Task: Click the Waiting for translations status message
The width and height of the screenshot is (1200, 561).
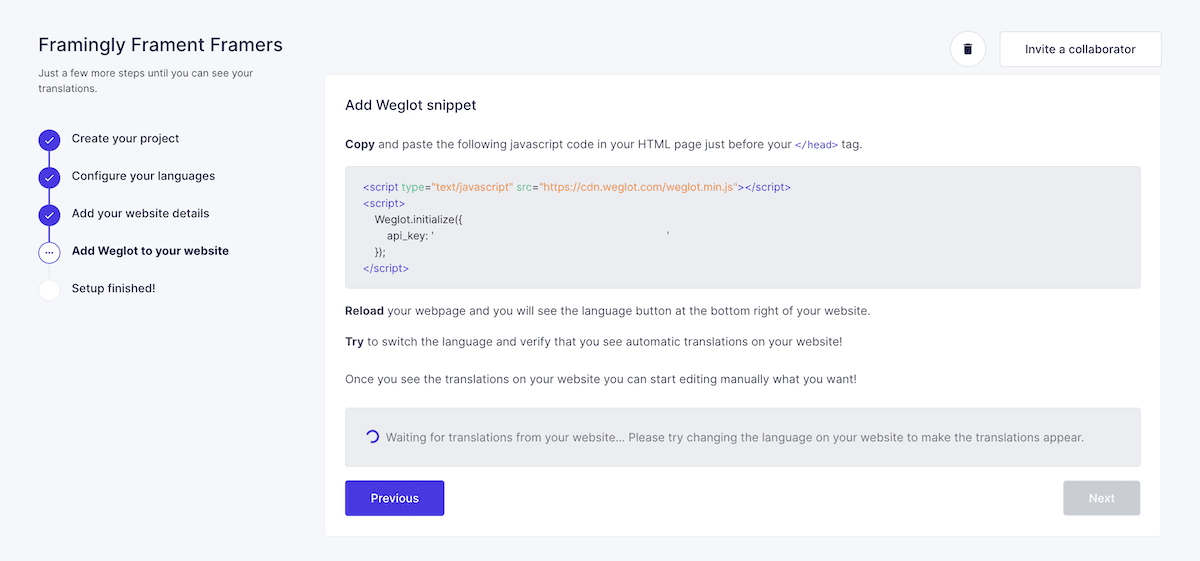Action: (735, 437)
